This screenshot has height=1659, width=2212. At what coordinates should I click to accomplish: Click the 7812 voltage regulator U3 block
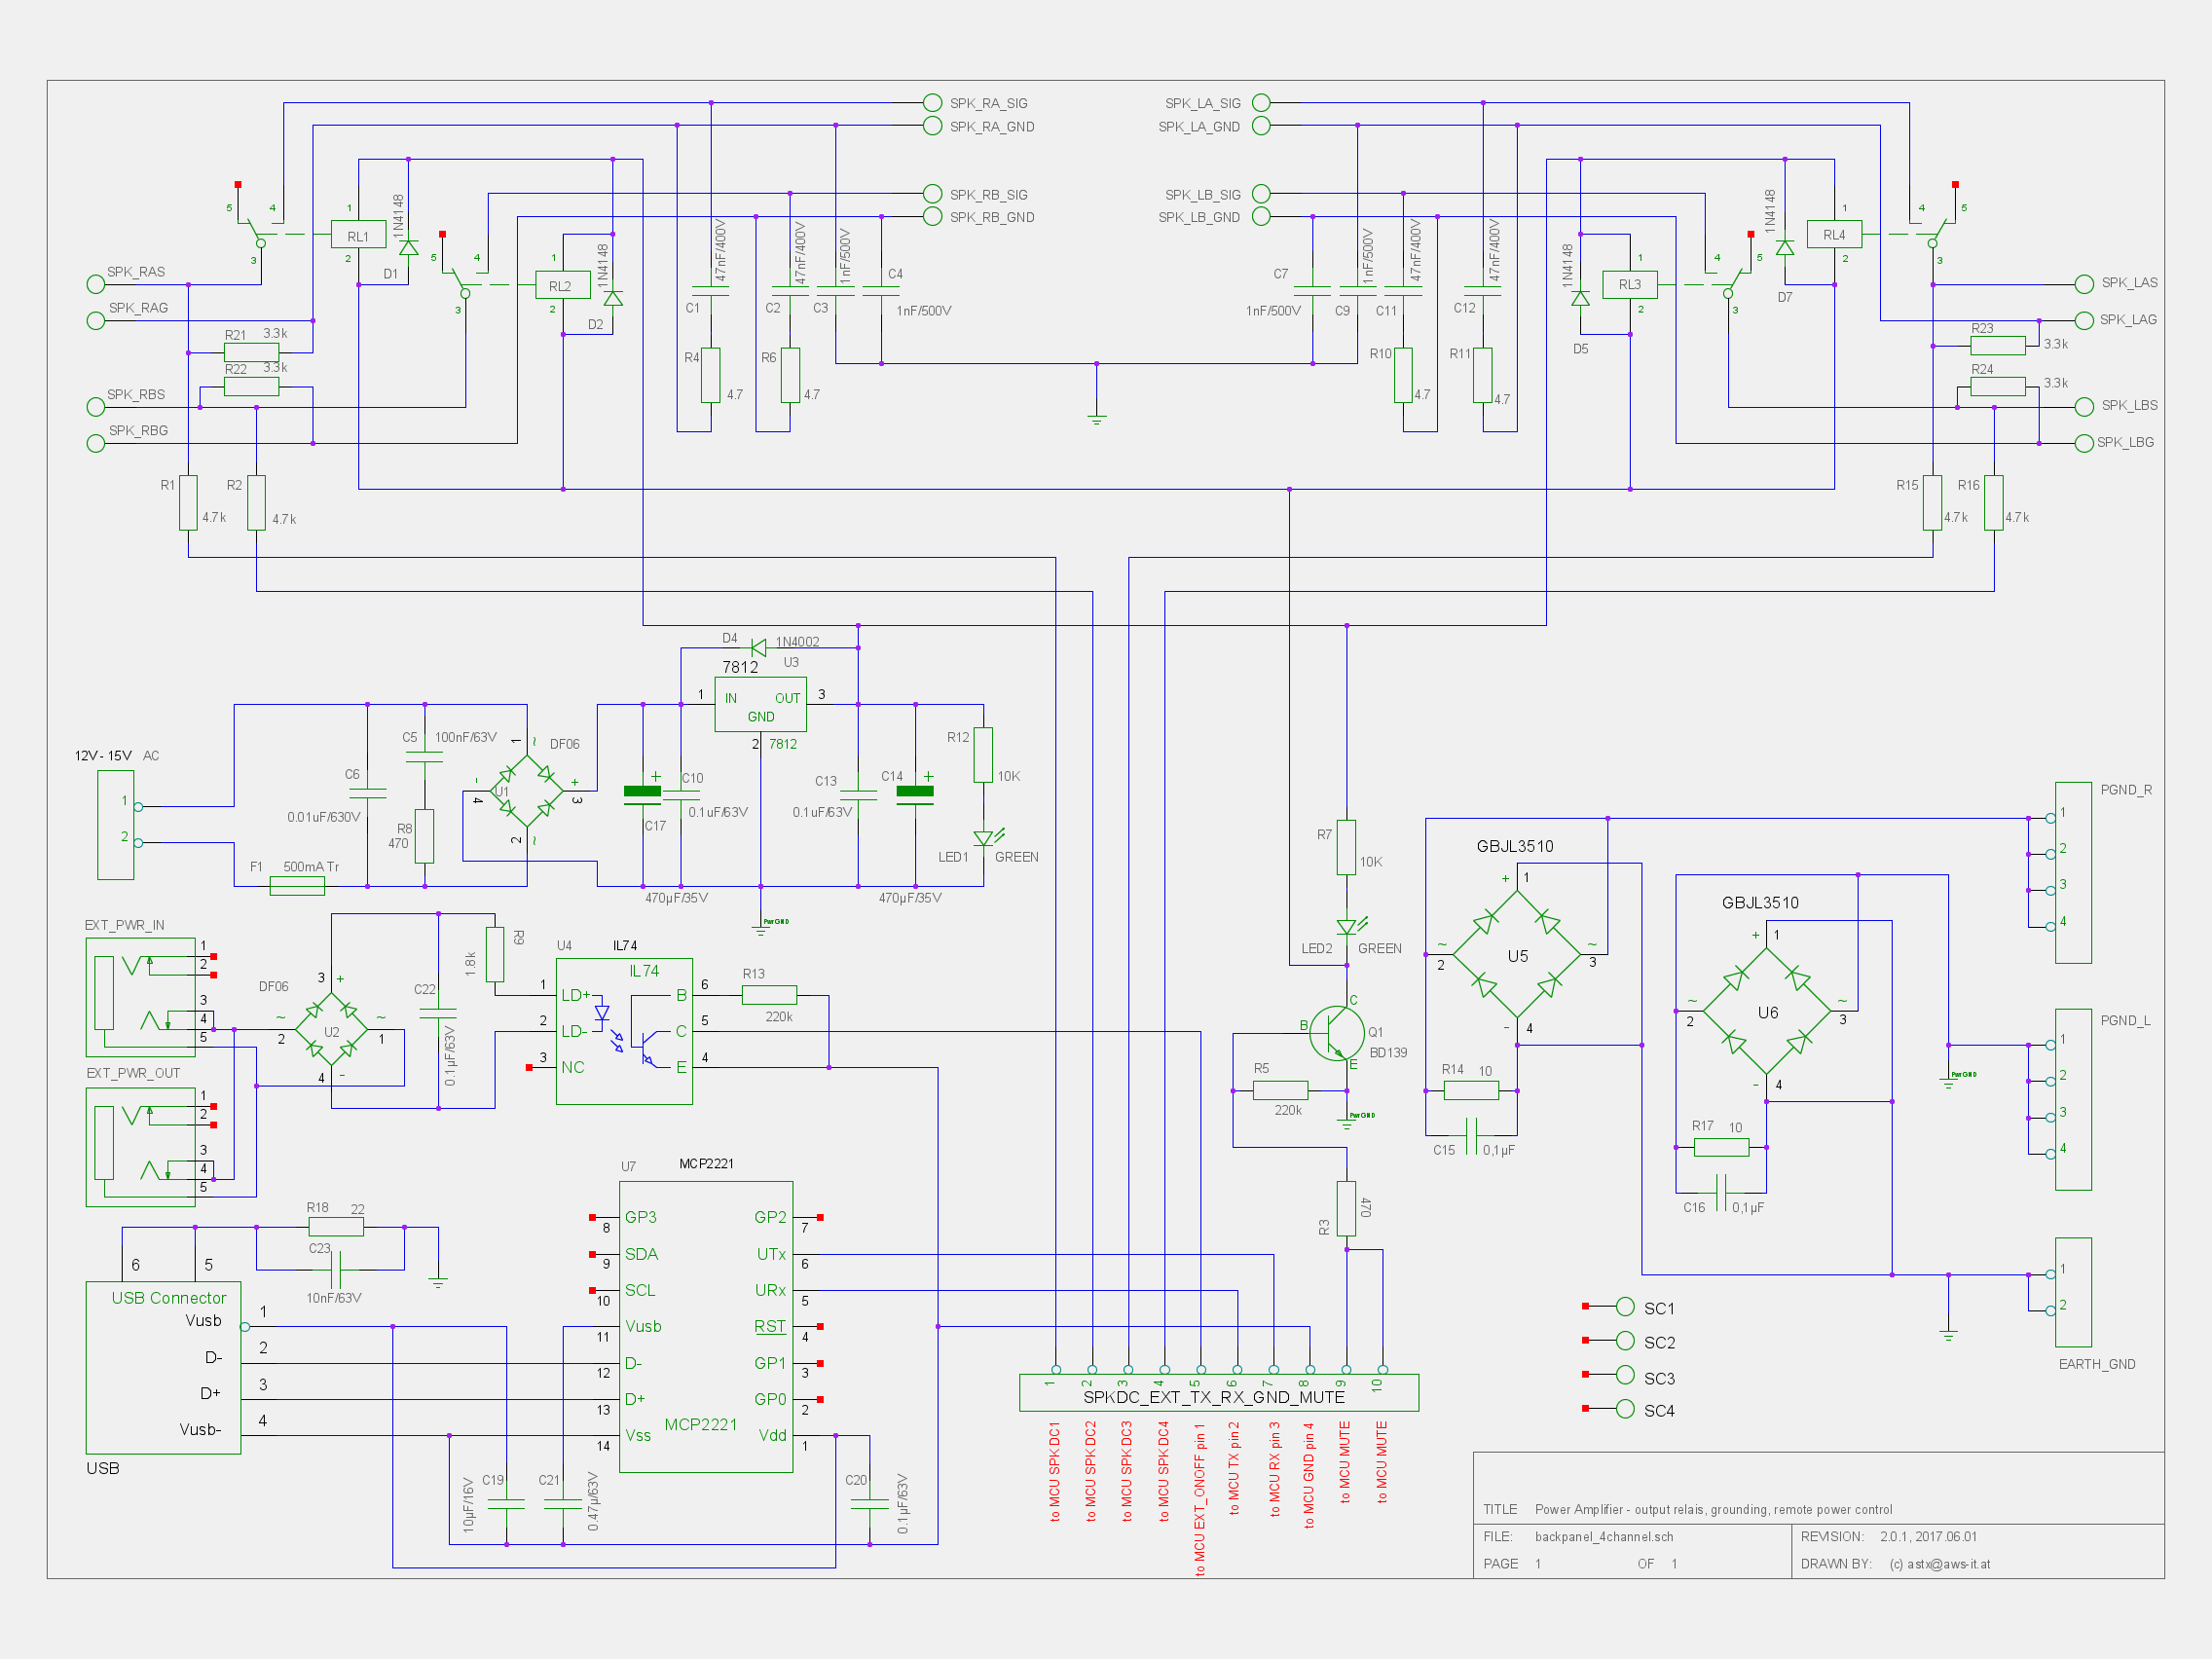760,704
